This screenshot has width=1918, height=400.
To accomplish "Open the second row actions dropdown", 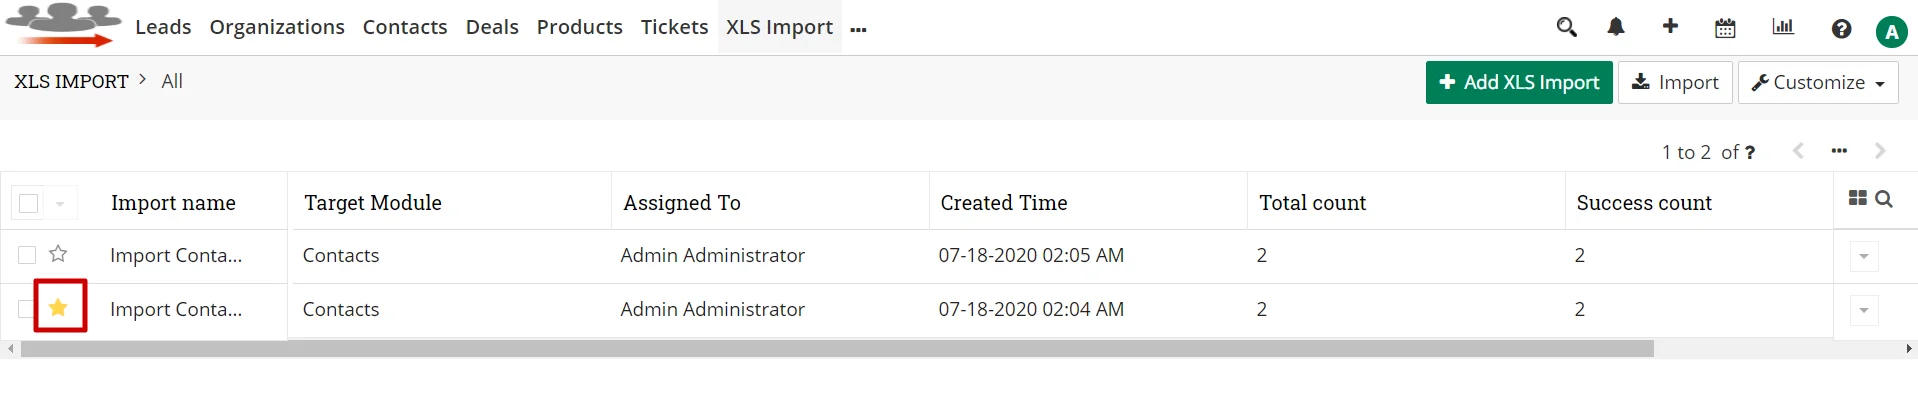I will 1863,310.
